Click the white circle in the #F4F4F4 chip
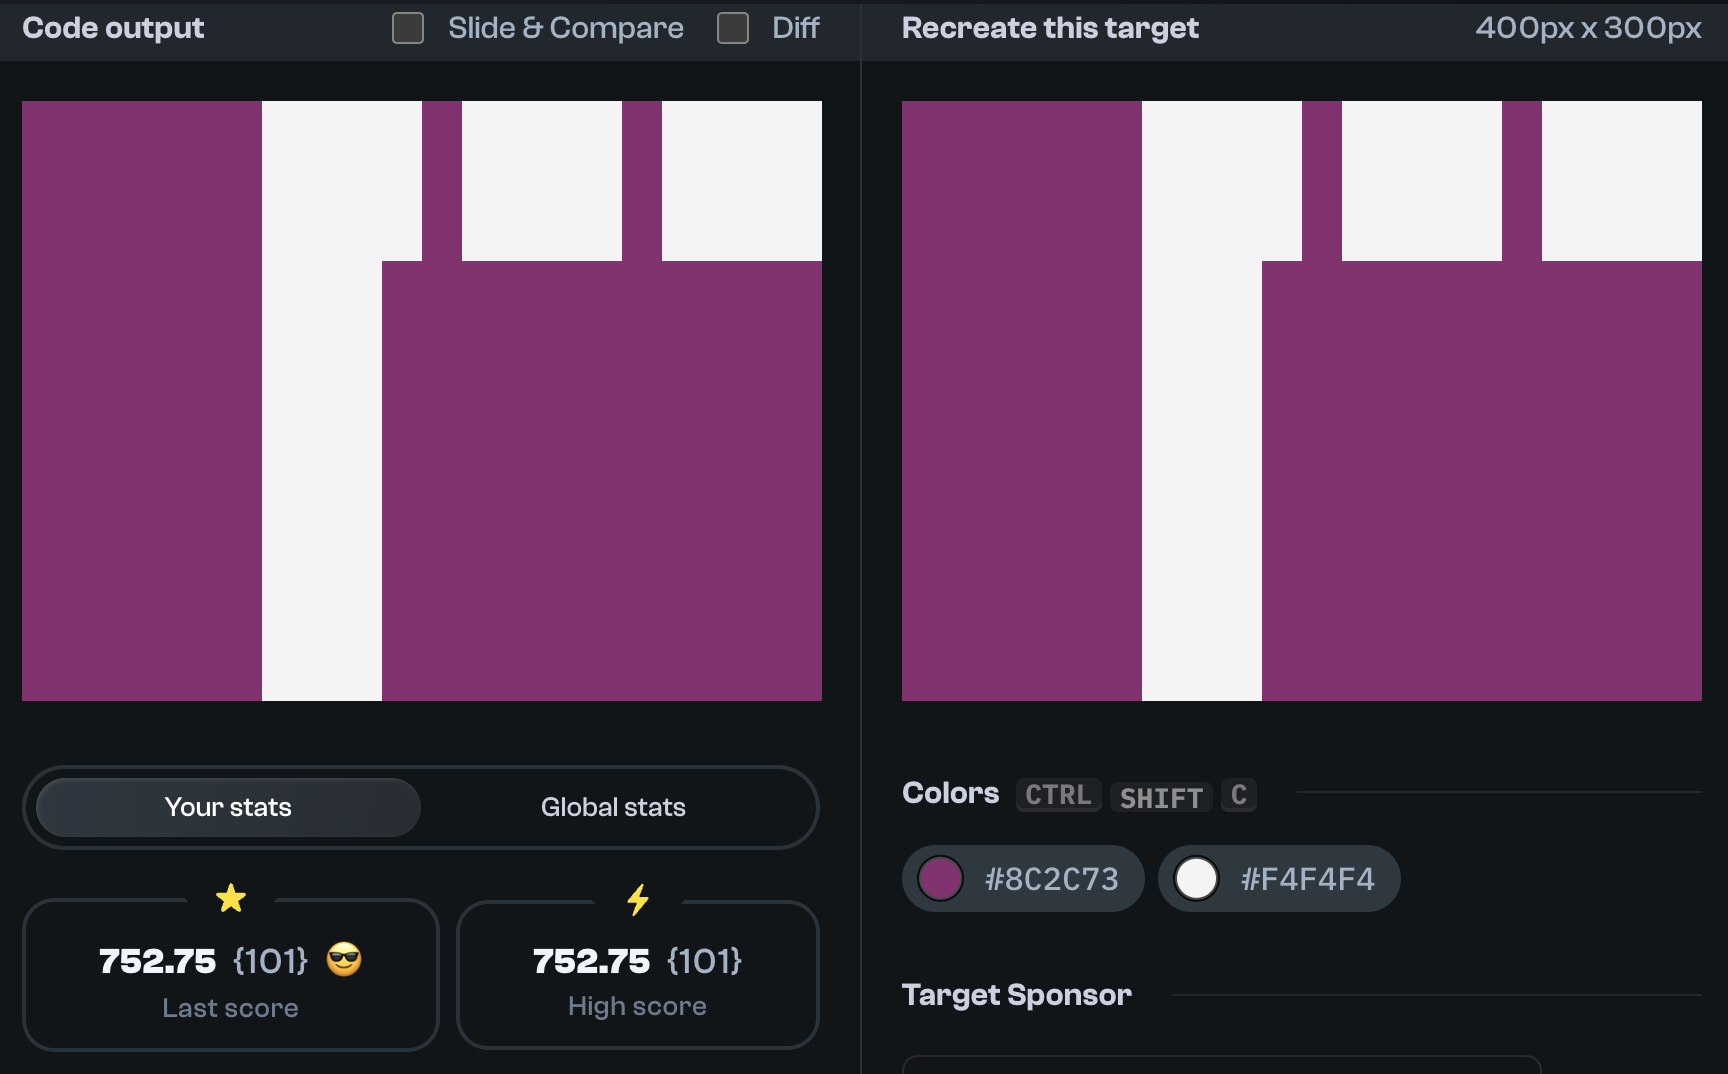Image resolution: width=1728 pixels, height=1074 pixels. tap(1197, 878)
